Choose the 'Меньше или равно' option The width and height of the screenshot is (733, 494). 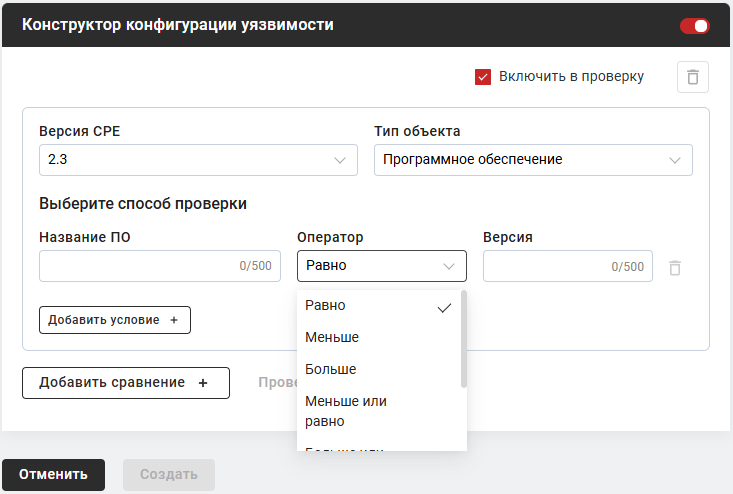coord(379,411)
